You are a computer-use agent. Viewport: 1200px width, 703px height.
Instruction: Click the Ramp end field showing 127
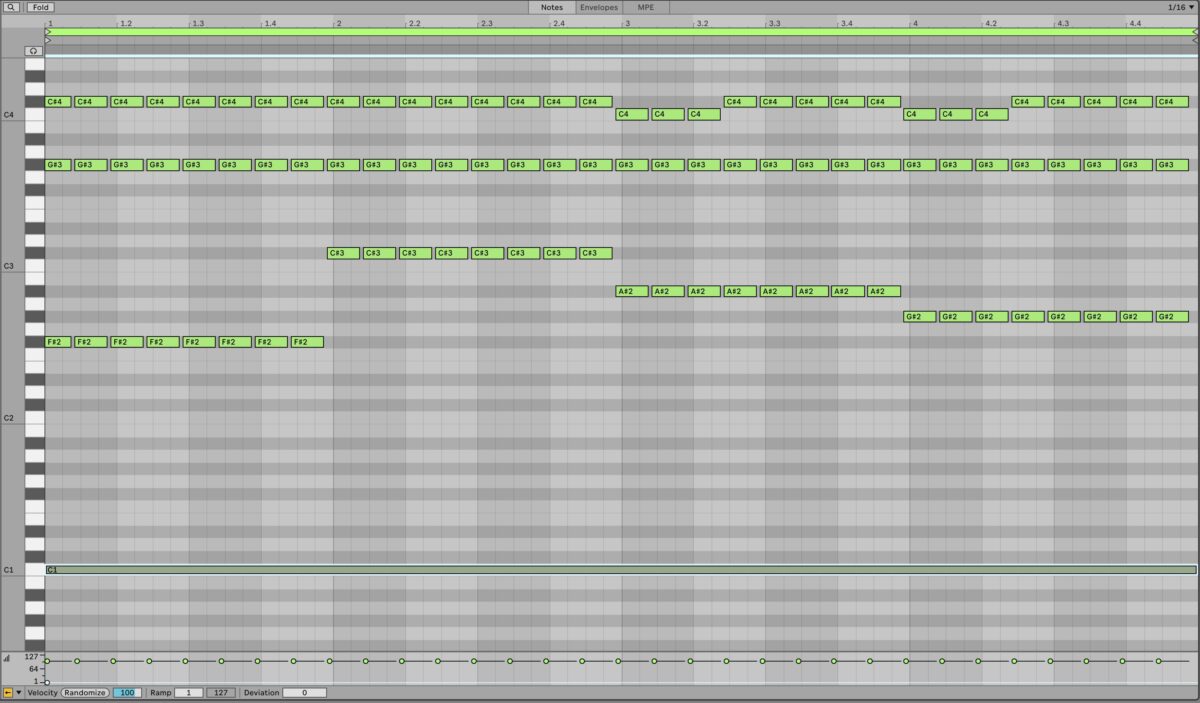pos(221,691)
